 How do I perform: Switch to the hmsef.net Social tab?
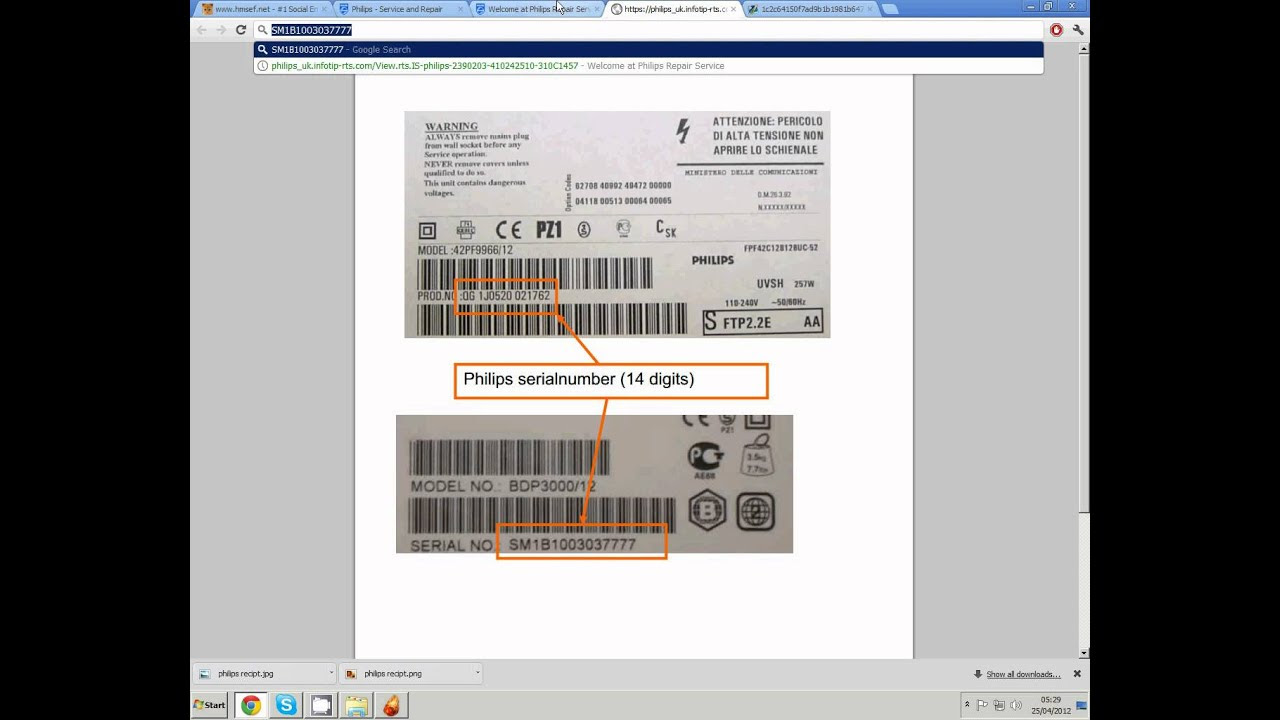click(264, 9)
